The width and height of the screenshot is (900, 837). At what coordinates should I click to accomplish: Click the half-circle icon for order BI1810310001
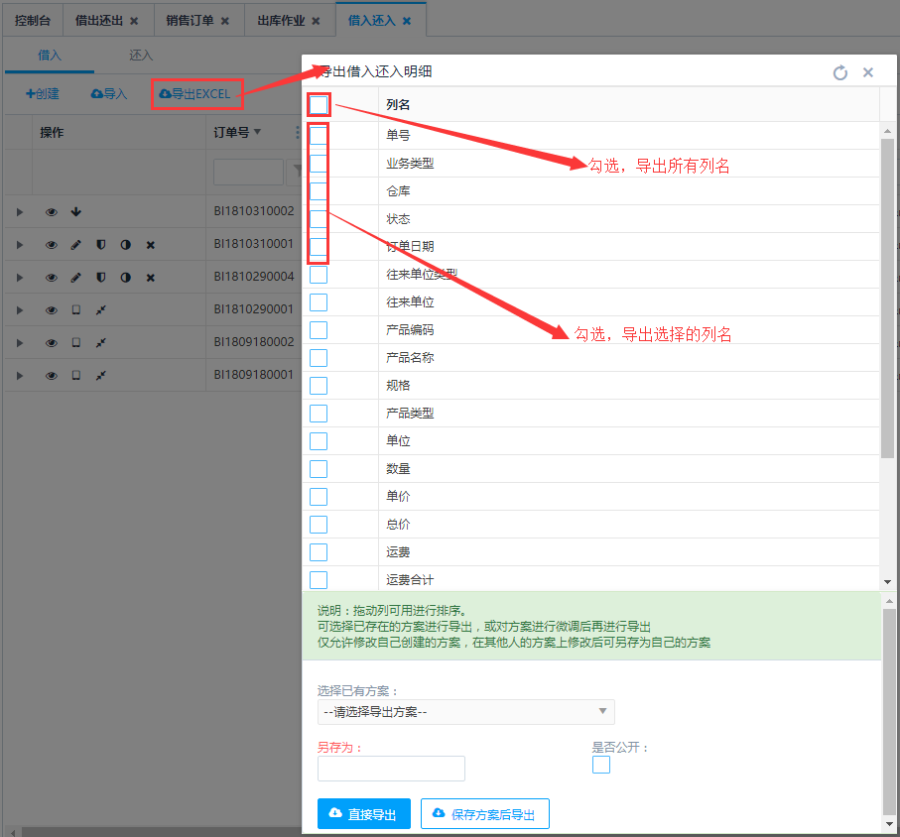[126, 245]
